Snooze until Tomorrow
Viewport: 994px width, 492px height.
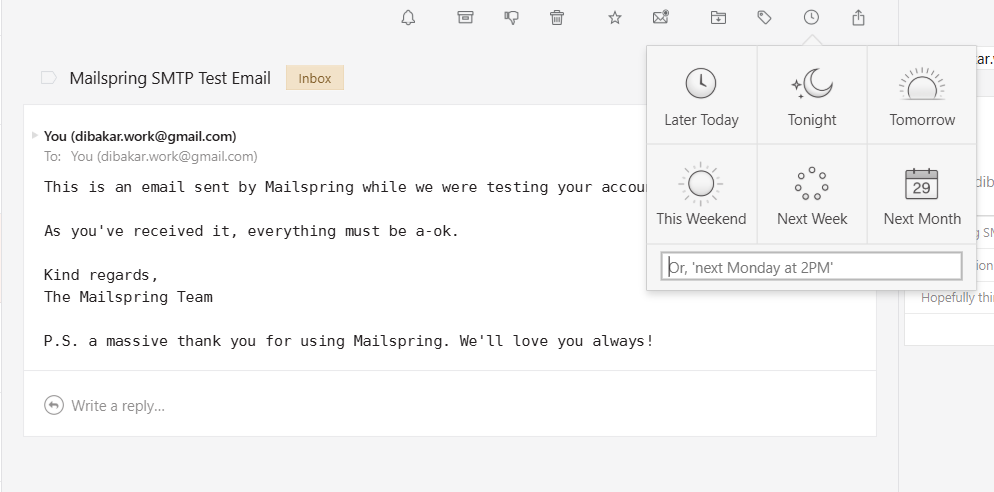point(922,95)
